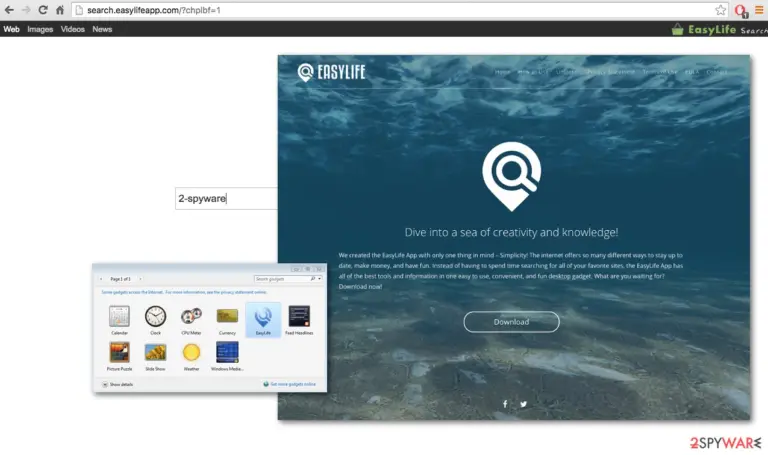Image resolution: width=768 pixels, height=455 pixels.
Task: Open the browser home page icon
Action: [60, 10]
